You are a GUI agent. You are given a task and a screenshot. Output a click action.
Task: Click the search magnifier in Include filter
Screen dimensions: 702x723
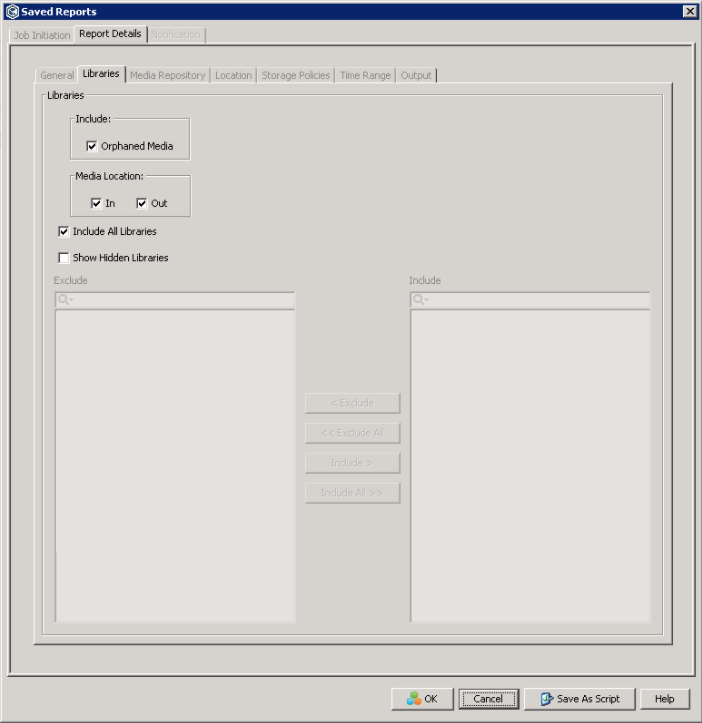[x=420, y=300]
